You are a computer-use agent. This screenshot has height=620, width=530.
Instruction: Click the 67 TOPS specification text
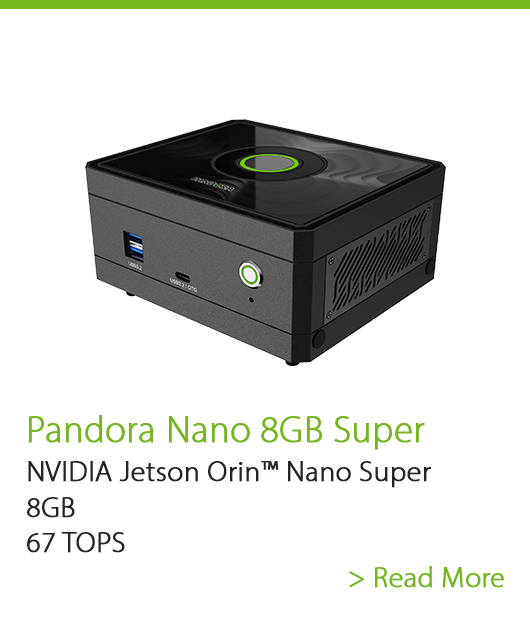click(x=76, y=542)
